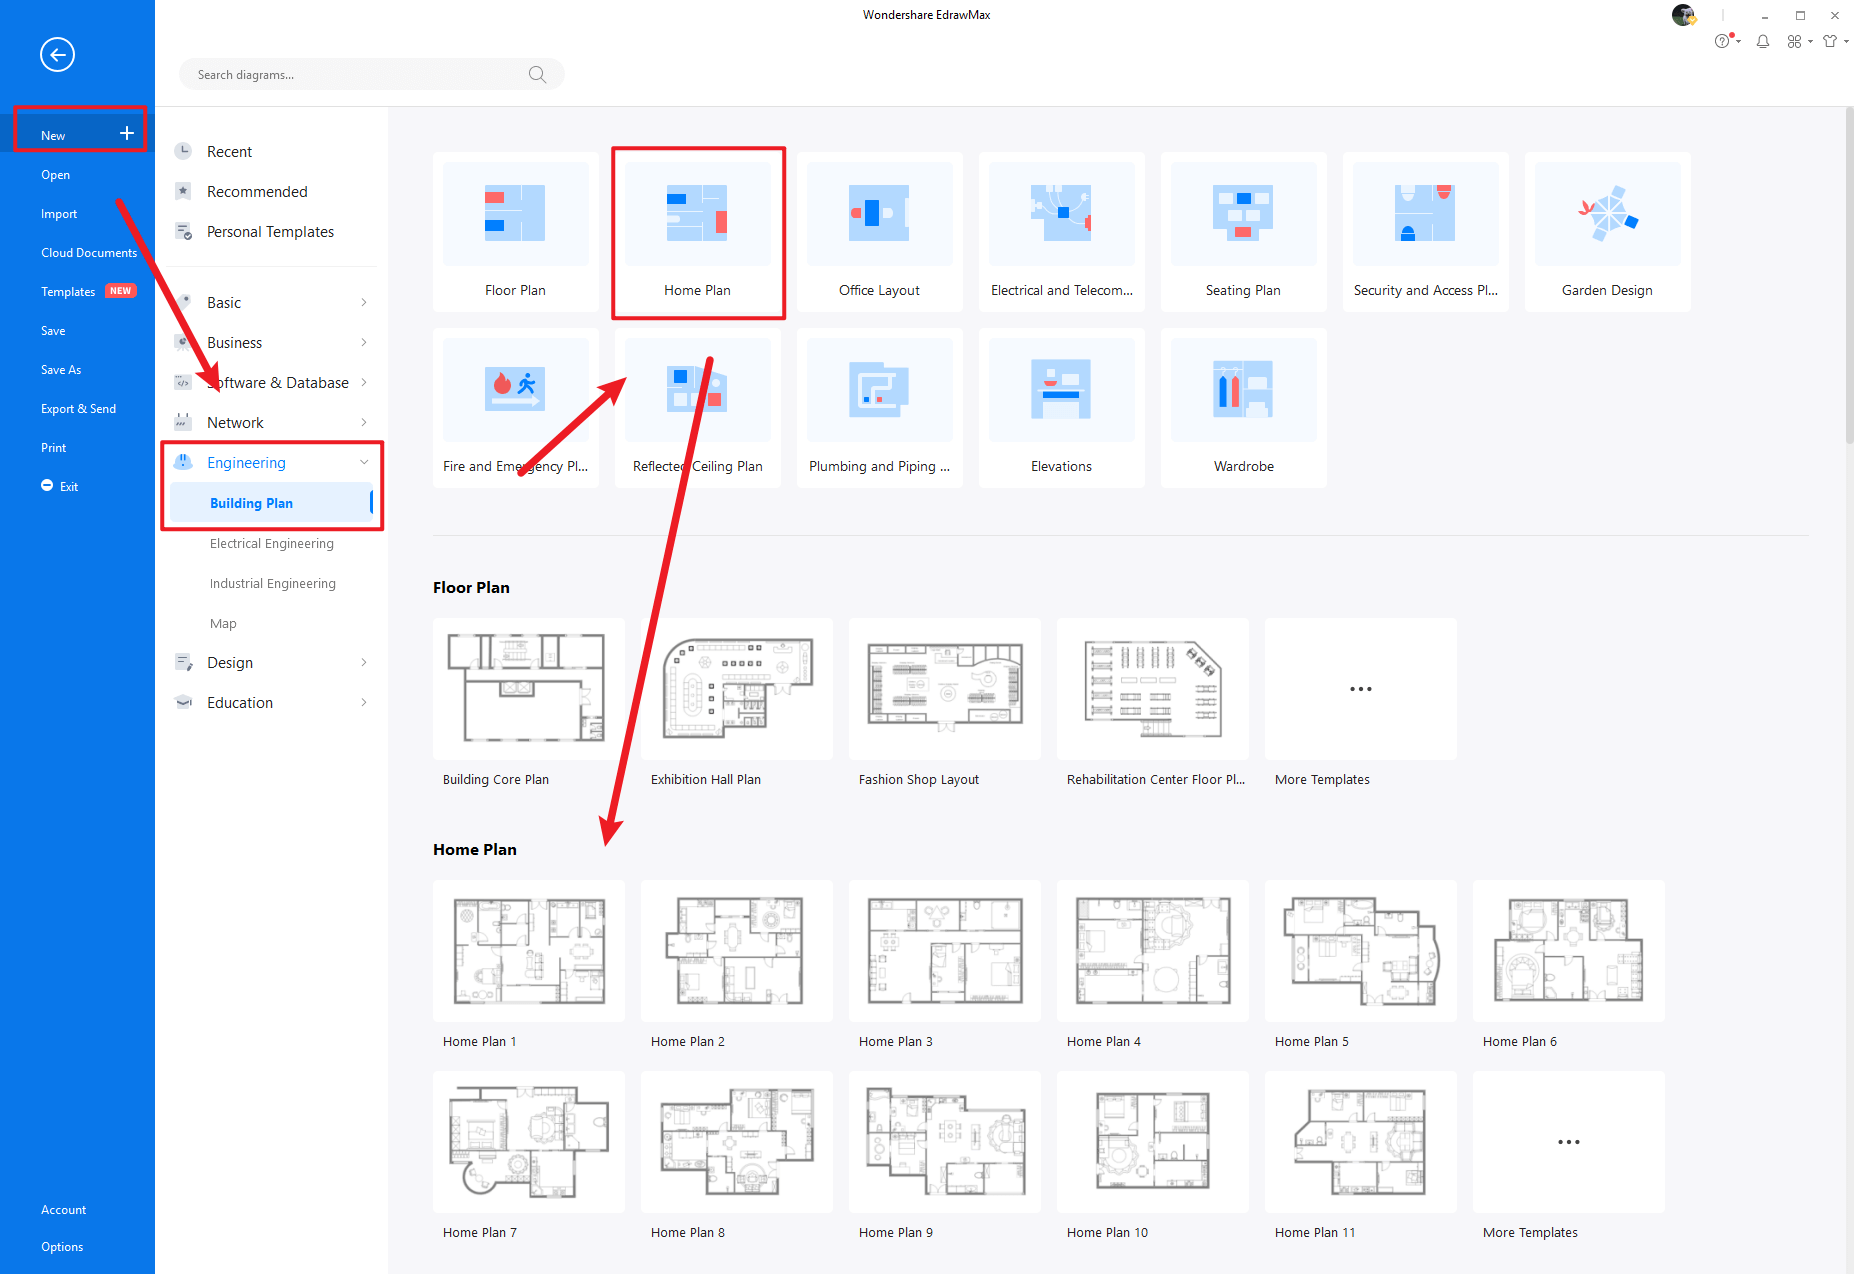
Task: Open the Home Plan 5 thumbnail
Action: (x=1360, y=951)
